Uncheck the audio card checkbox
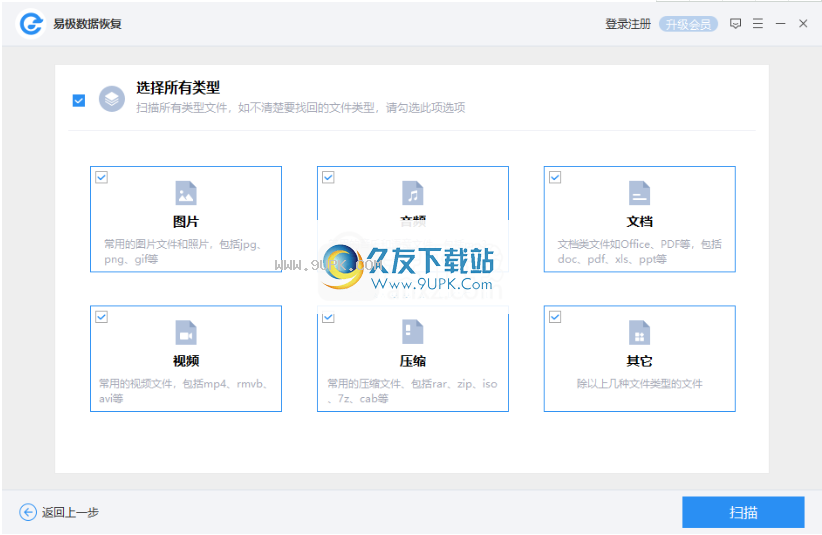822x535 pixels. [x=328, y=177]
